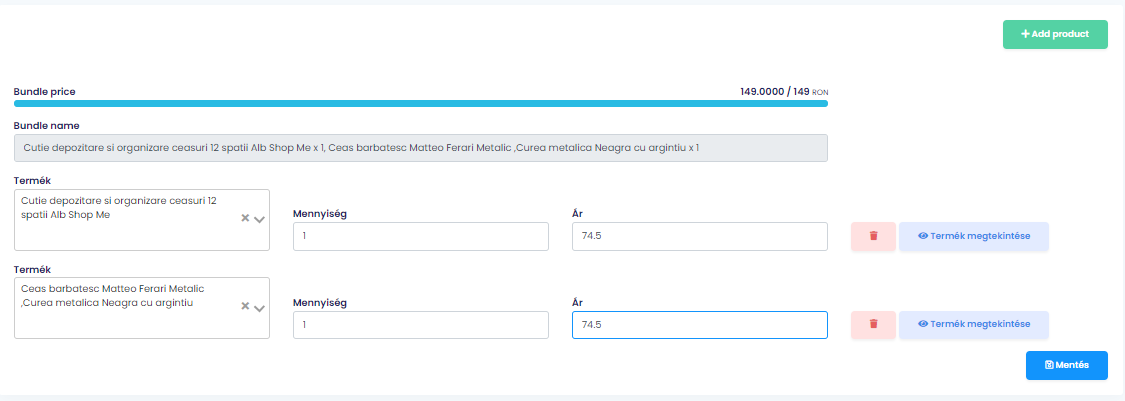Focus the Ár field for Cutie depozitare

pos(700,236)
